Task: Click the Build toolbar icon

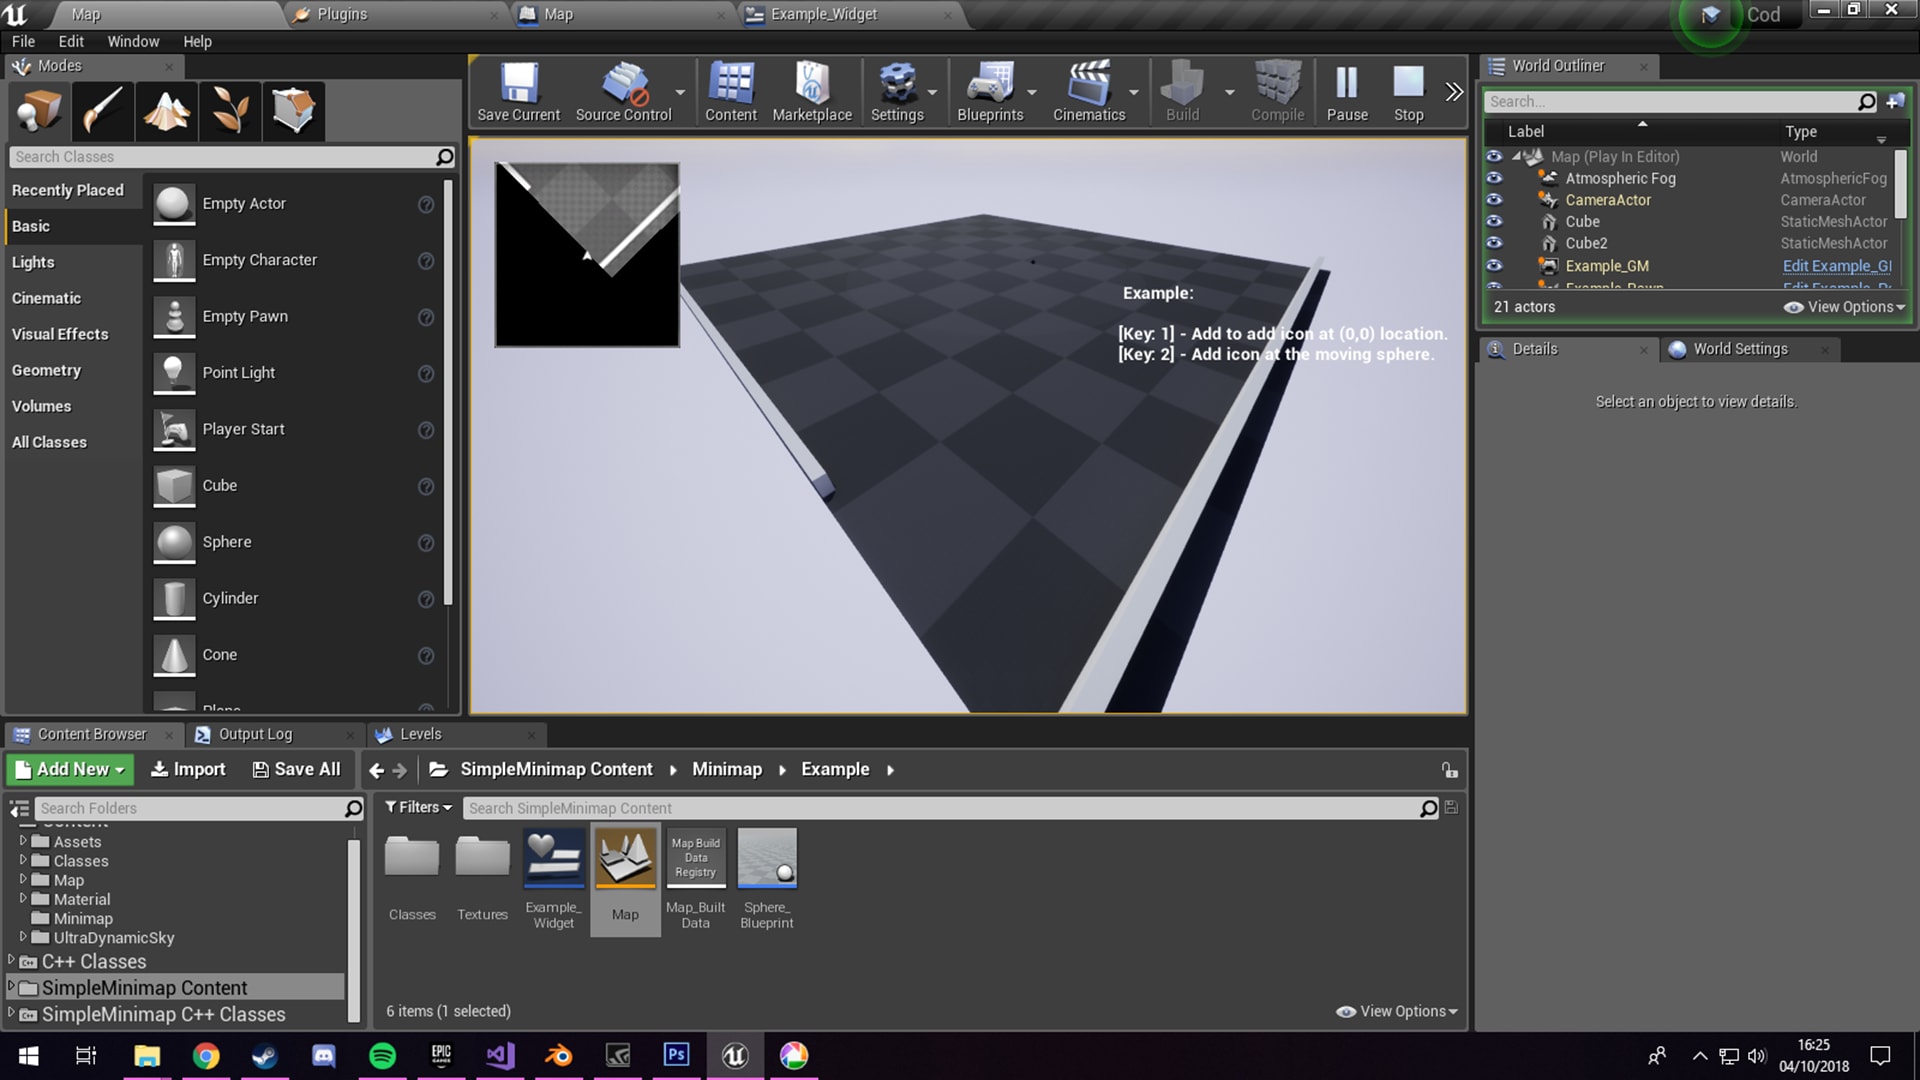Action: pyautogui.click(x=1182, y=92)
